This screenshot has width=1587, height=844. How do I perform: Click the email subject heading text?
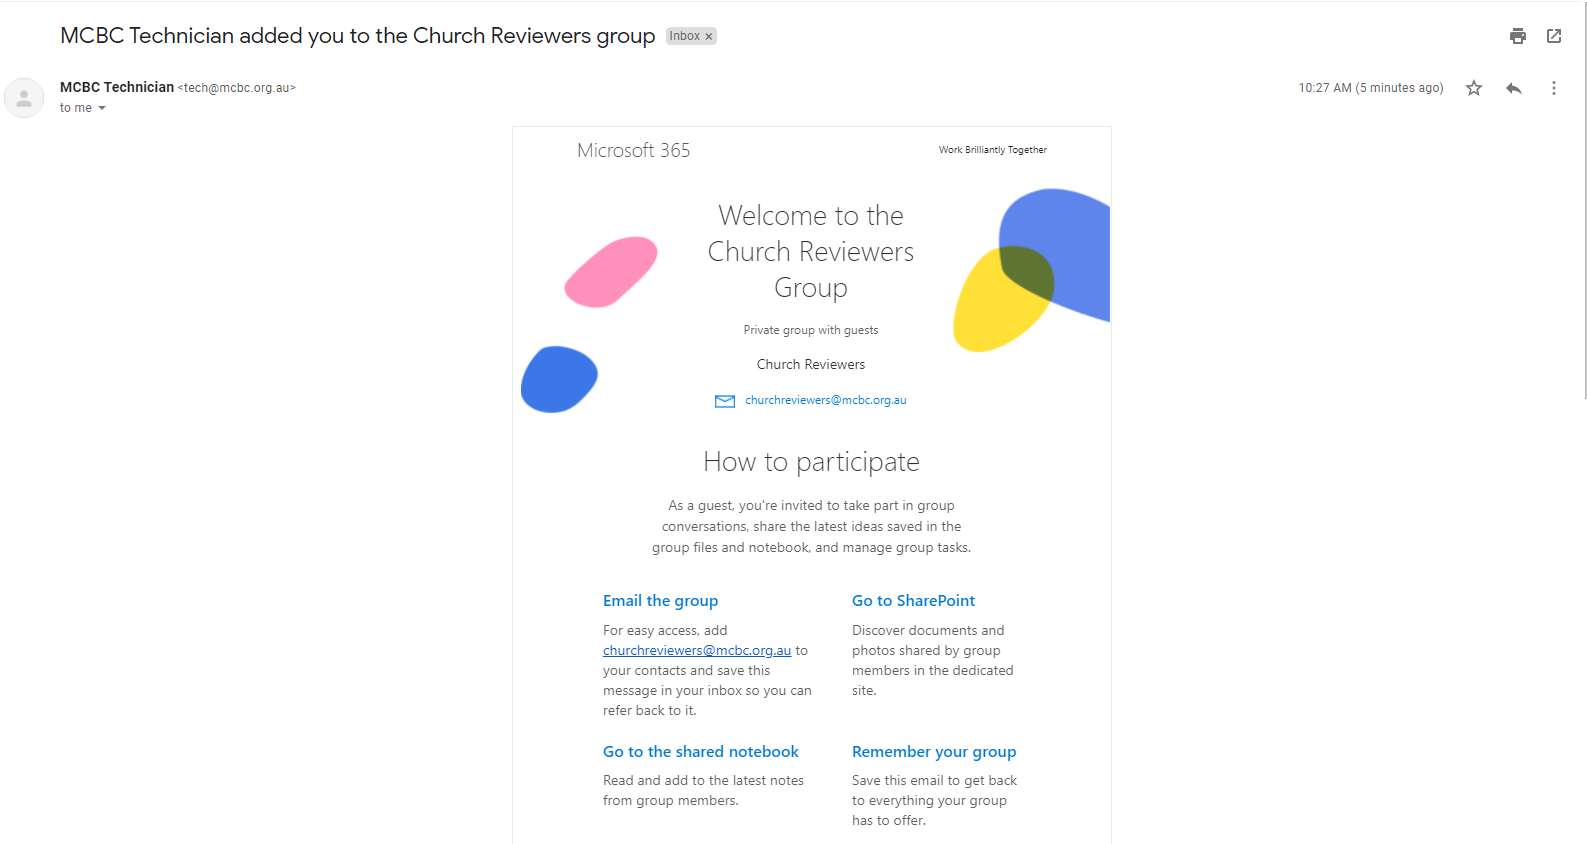point(358,36)
